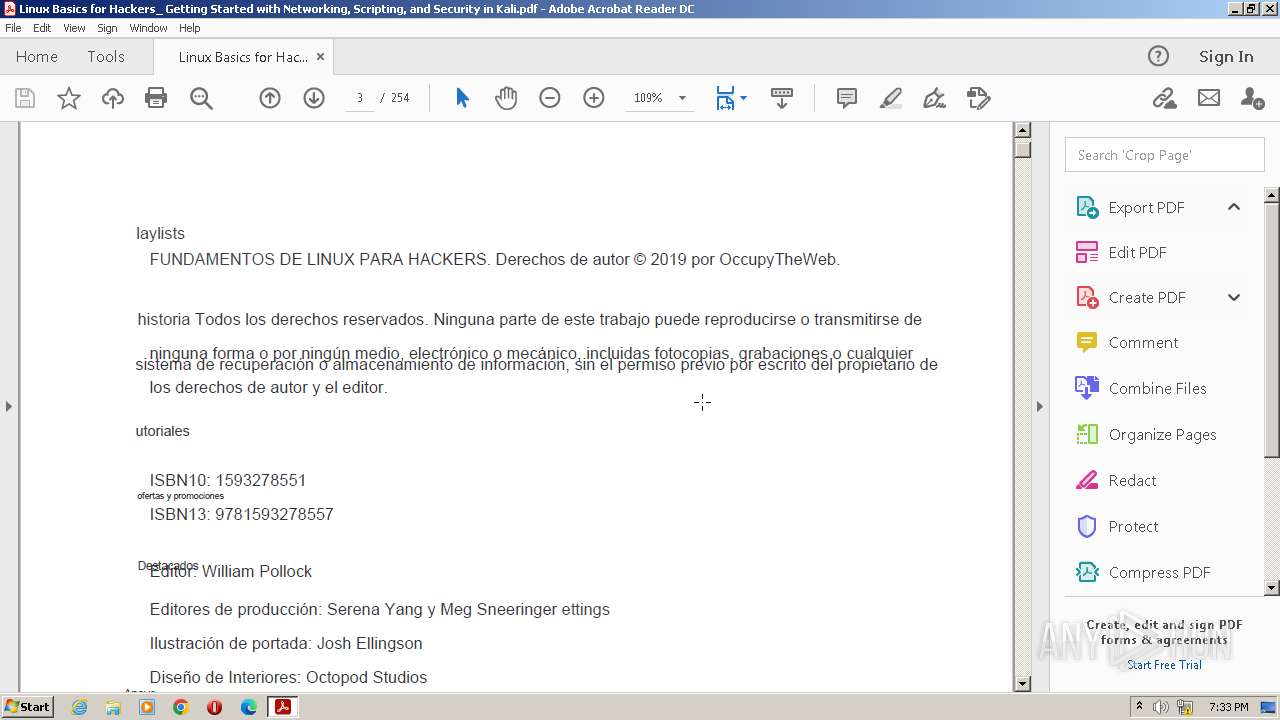The image size is (1280, 720).
Task: Zoom in with the plus button
Action: tap(594, 98)
